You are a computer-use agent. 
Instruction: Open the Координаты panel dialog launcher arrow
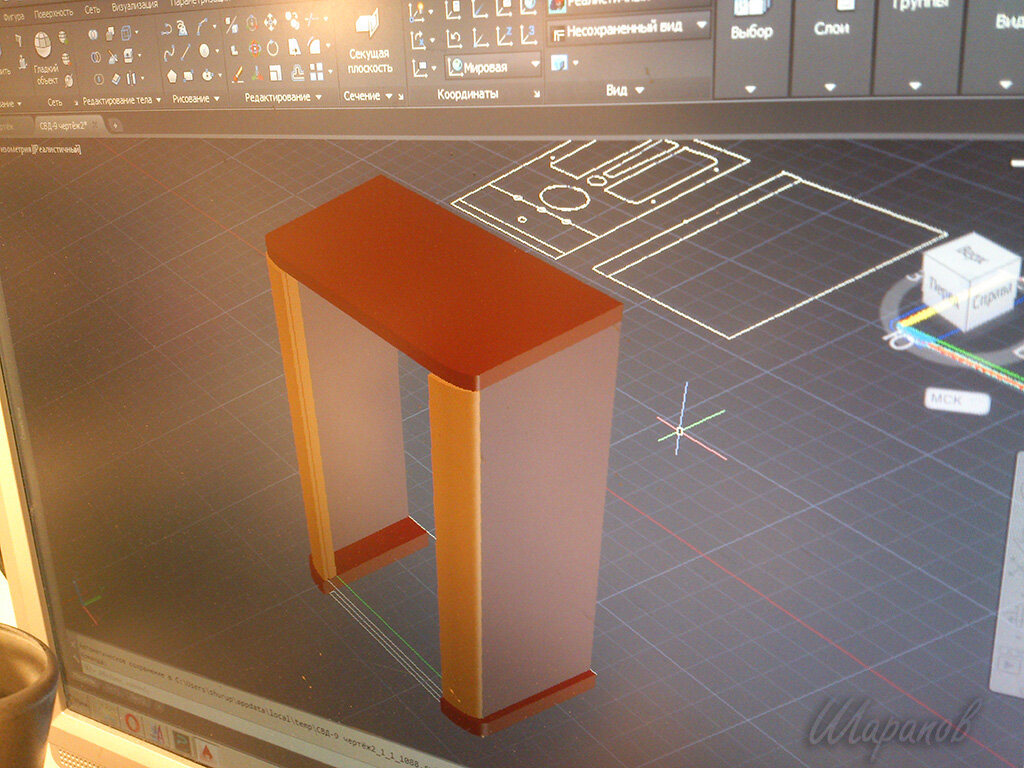(537, 95)
